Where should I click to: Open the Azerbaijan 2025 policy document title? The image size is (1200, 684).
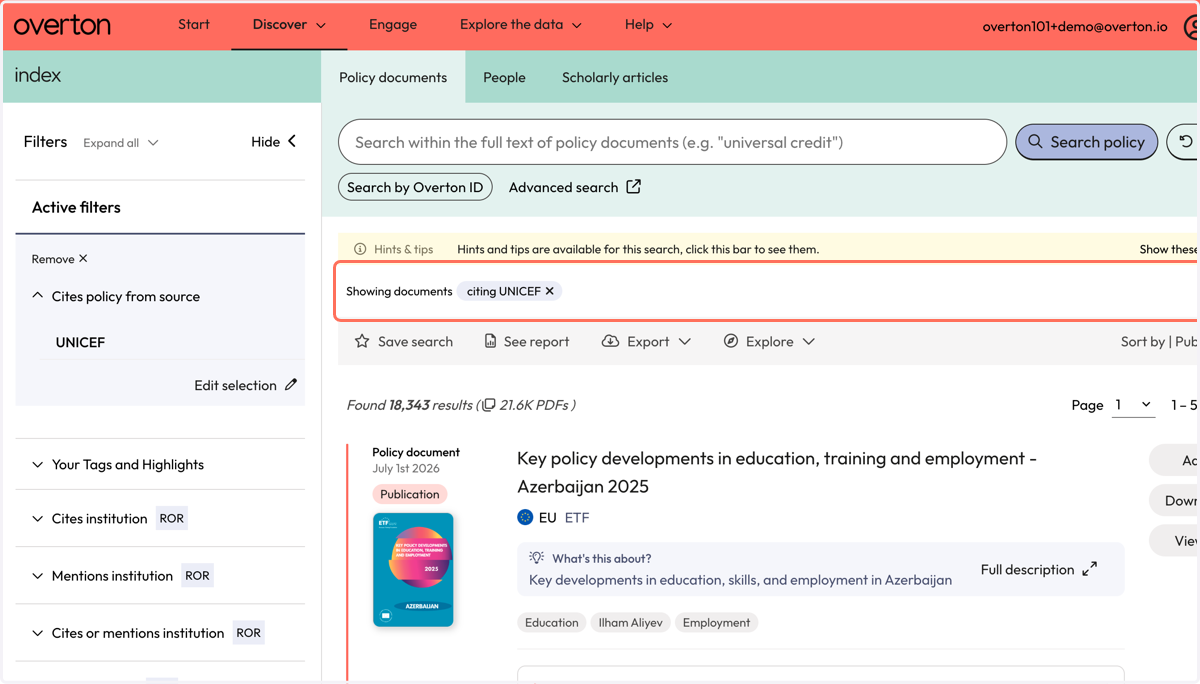(x=776, y=473)
